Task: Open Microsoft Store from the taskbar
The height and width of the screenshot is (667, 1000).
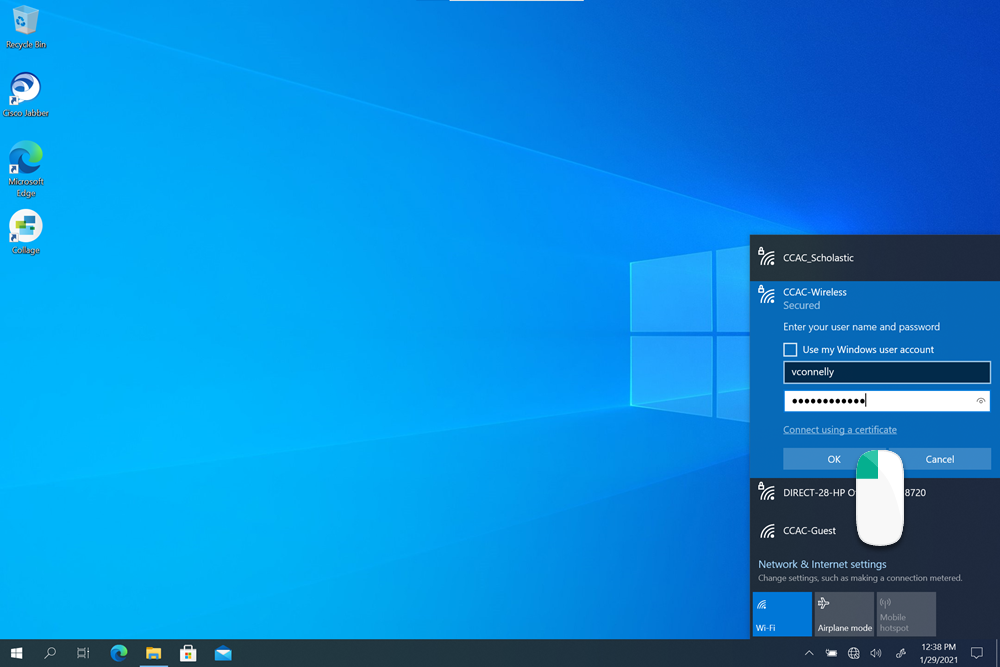Action: pyautogui.click(x=188, y=653)
